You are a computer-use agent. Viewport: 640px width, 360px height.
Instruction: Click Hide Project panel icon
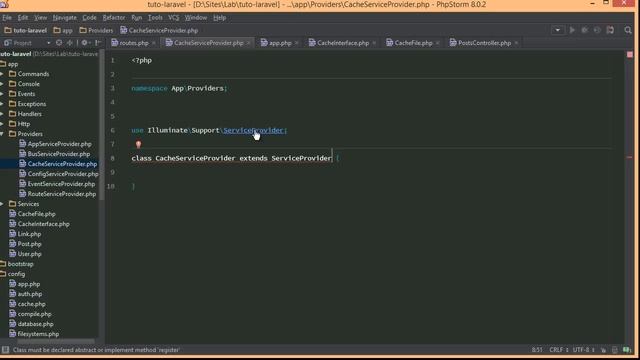pyautogui.click(x=98, y=42)
